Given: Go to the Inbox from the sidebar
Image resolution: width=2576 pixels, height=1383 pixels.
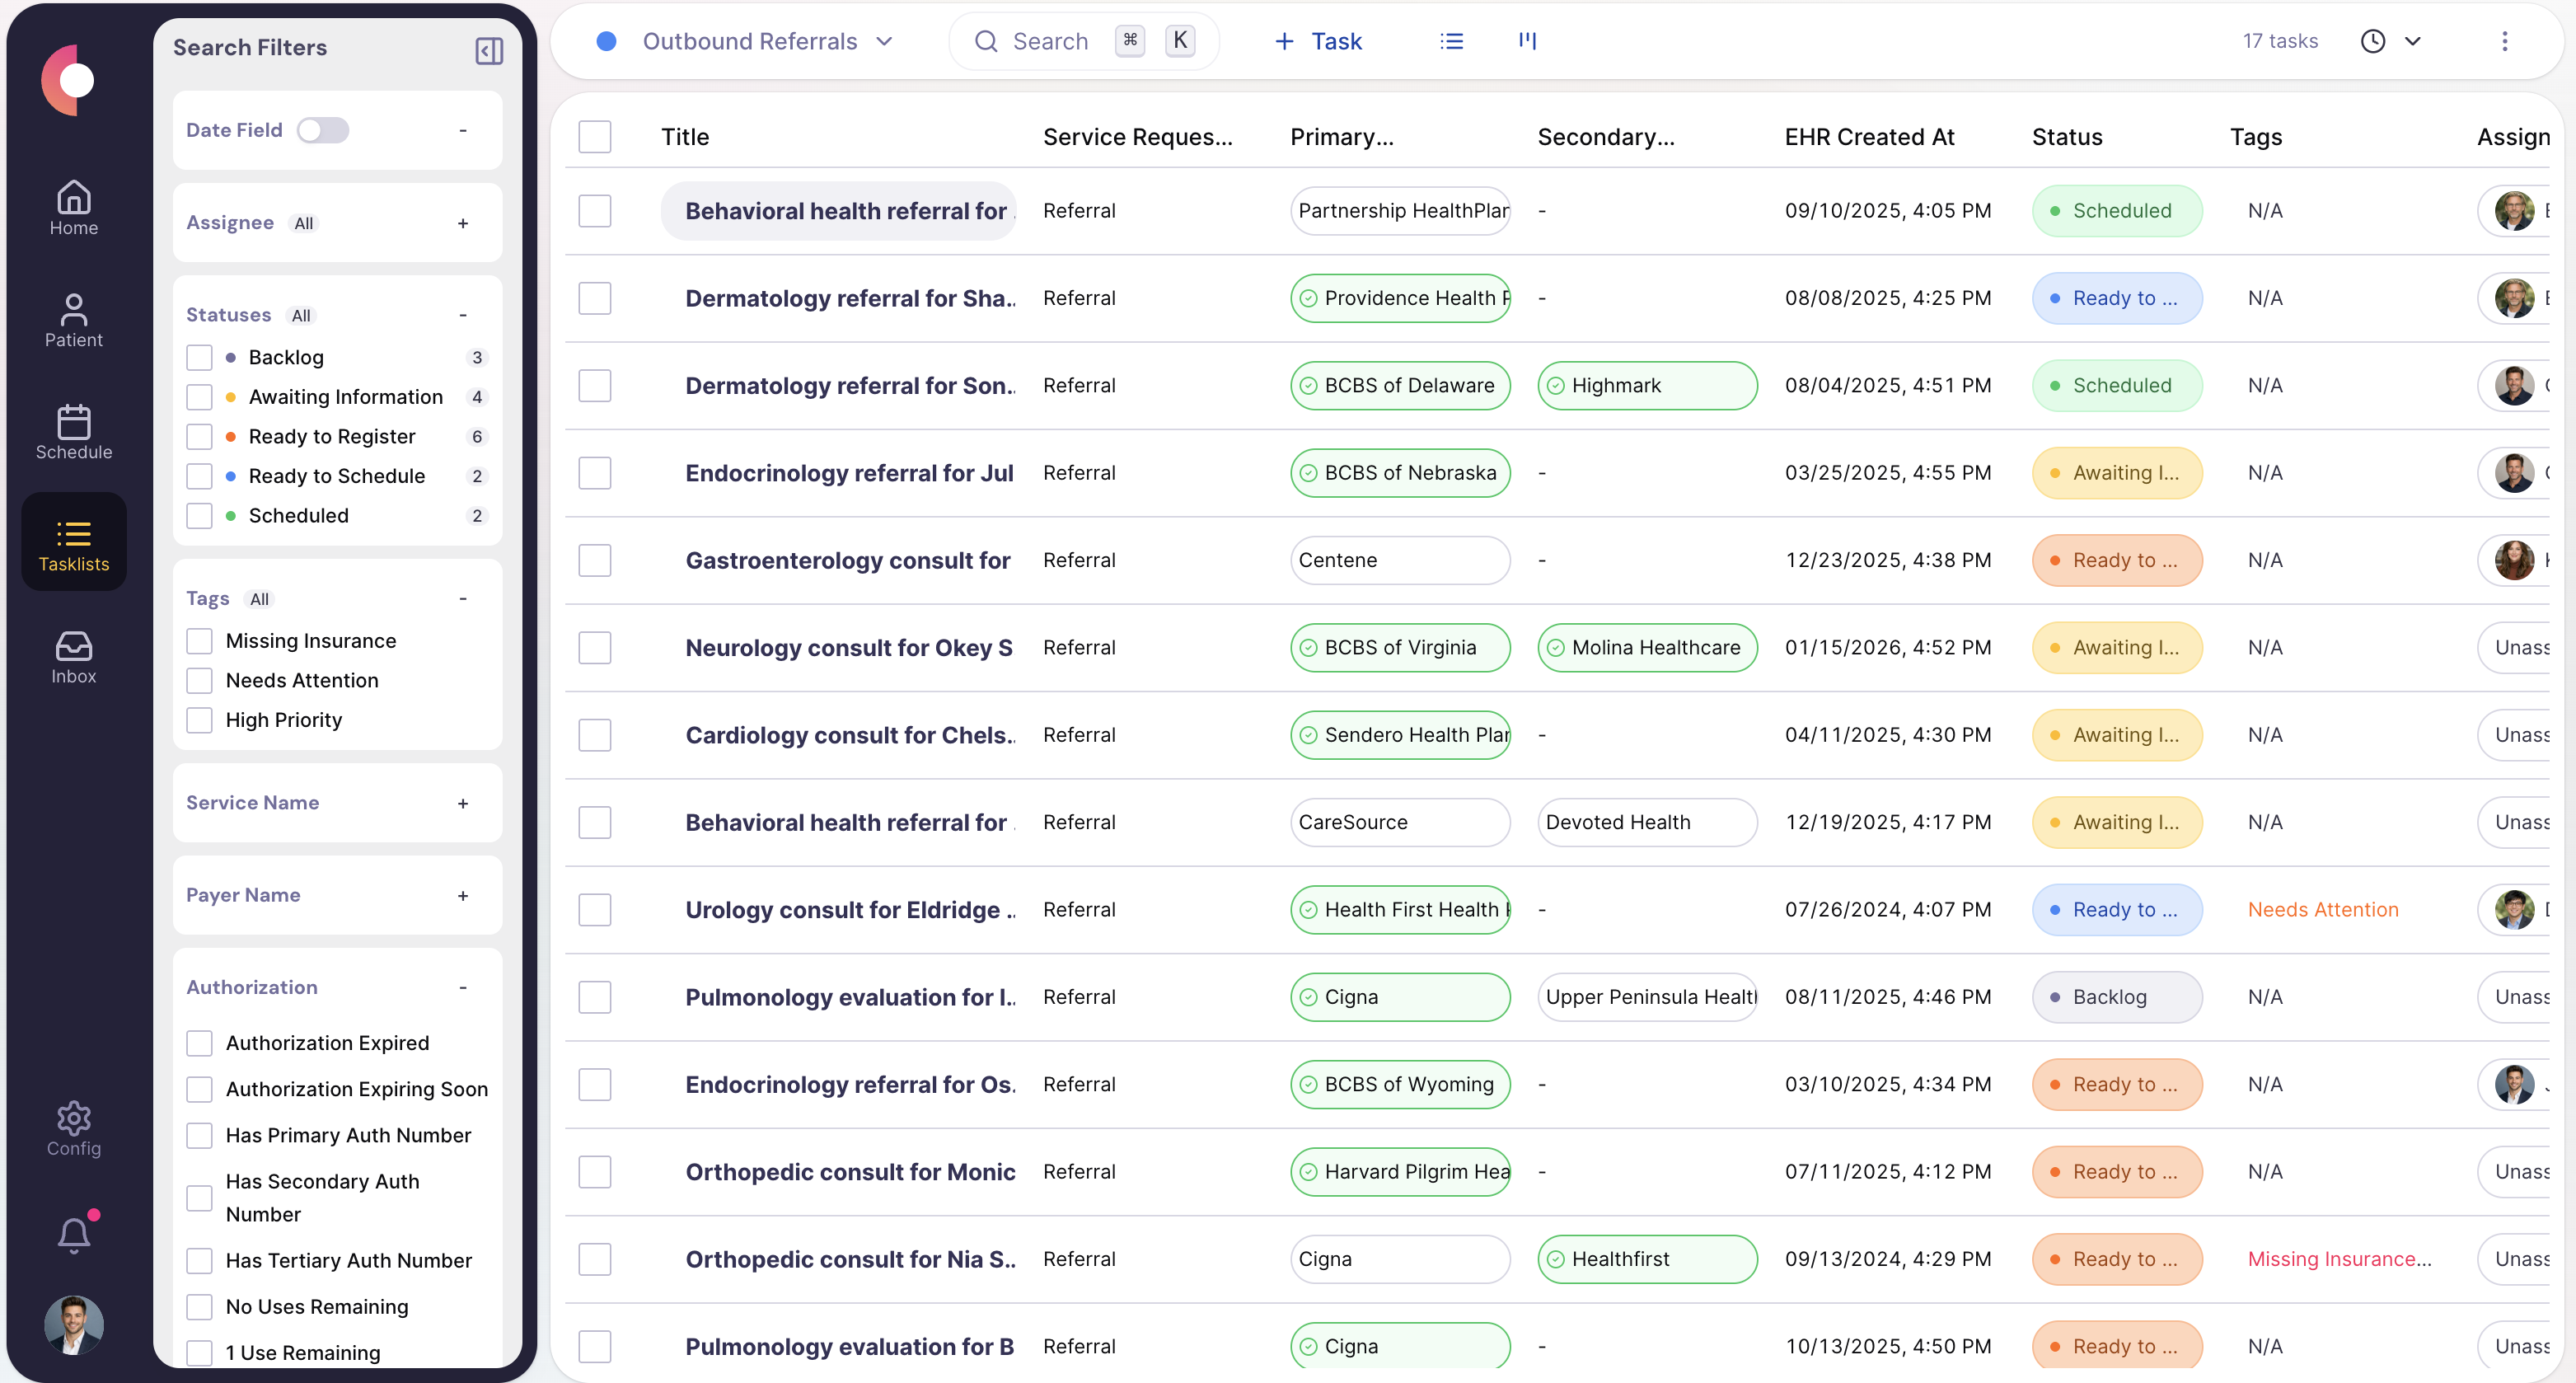Looking at the screenshot, I should click(x=73, y=655).
